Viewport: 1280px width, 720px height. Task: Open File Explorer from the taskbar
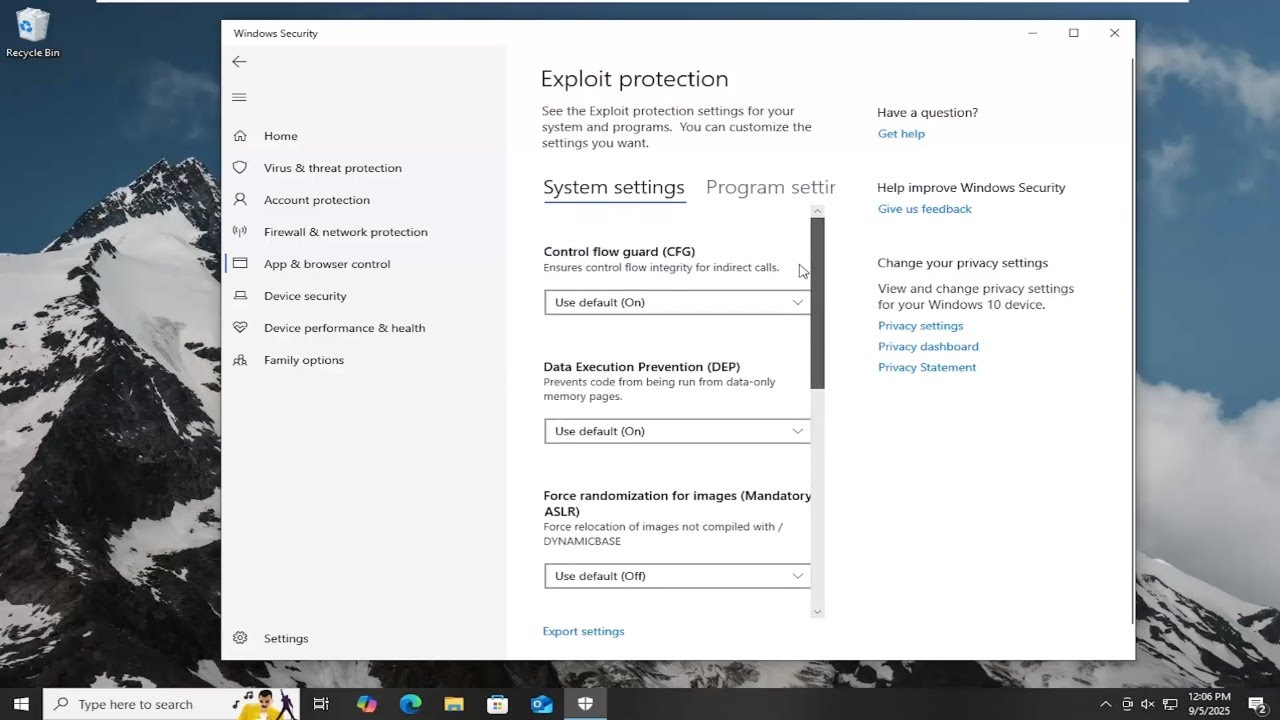coord(454,704)
